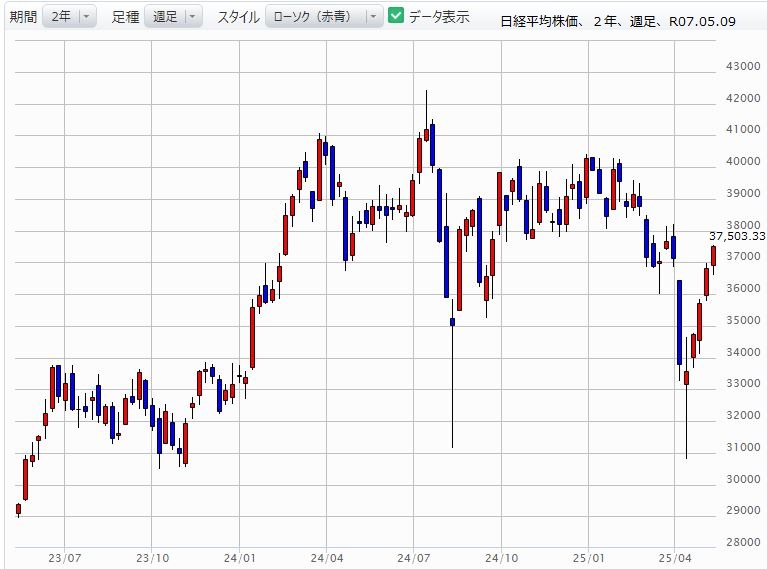Click the arrow beside ローソク(赤青)
This screenshot has width=767, height=569.
coord(373,17)
